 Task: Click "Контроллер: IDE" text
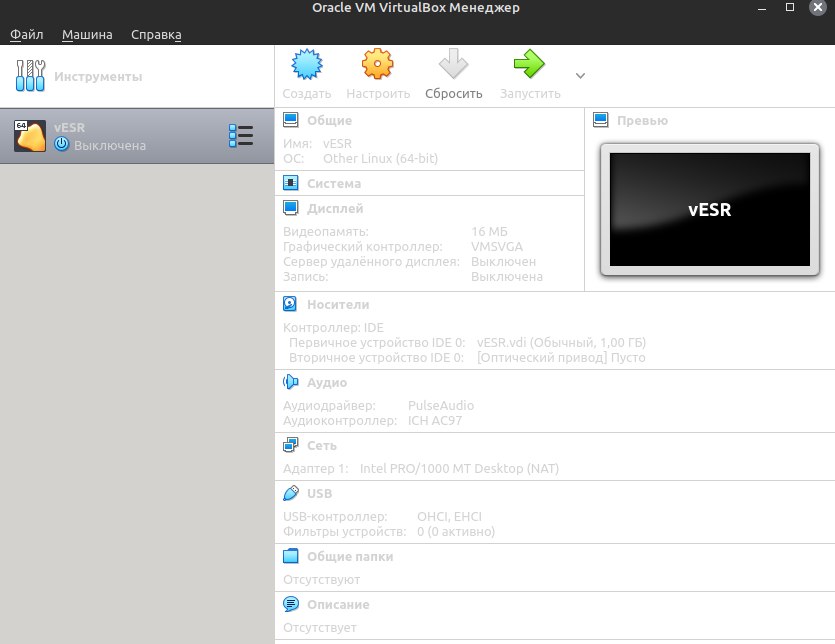333,328
